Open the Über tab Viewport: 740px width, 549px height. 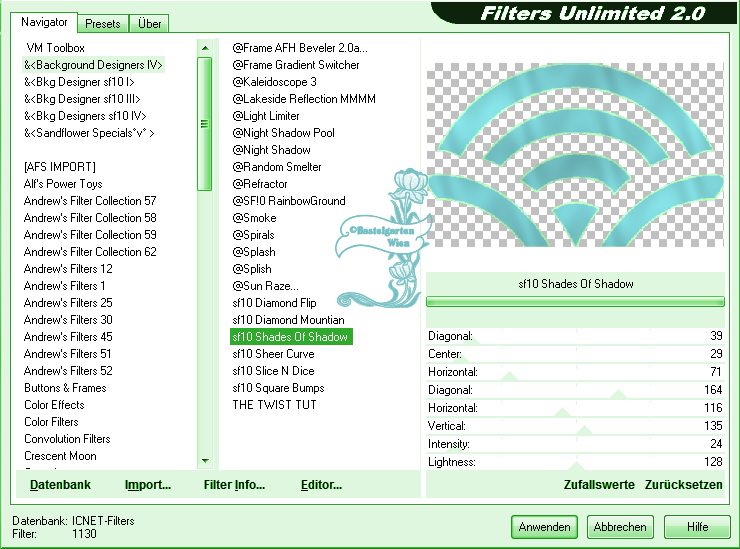pyautogui.click(x=149, y=24)
